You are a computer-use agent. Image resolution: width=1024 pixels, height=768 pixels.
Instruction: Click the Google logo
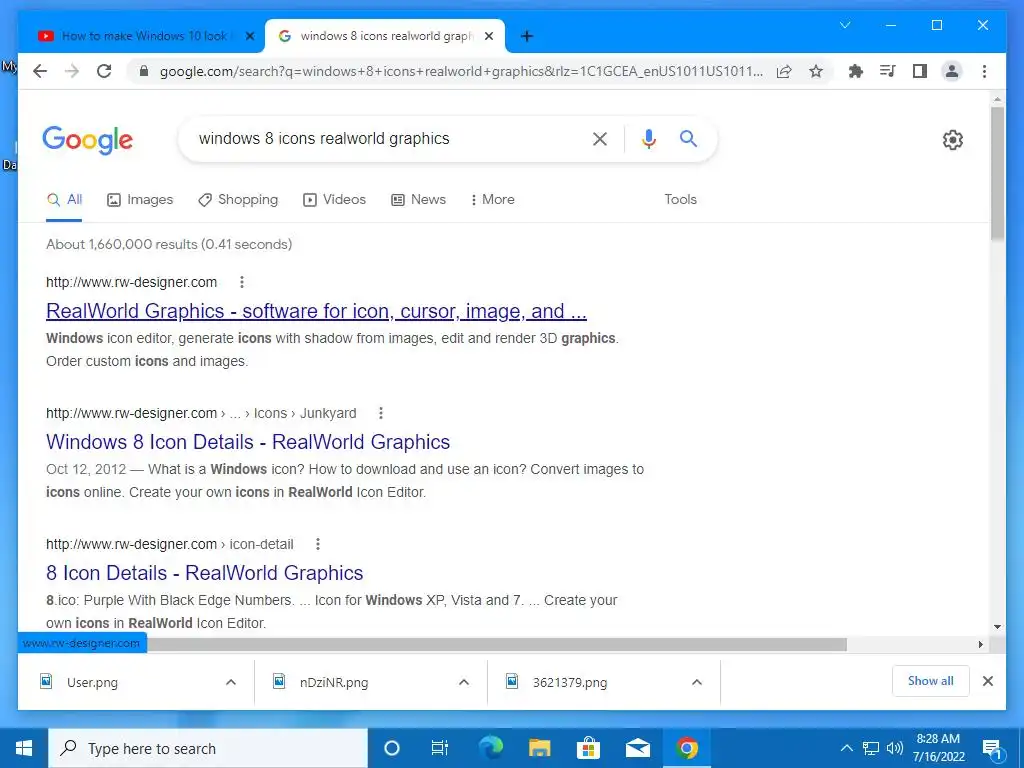click(88, 140)
